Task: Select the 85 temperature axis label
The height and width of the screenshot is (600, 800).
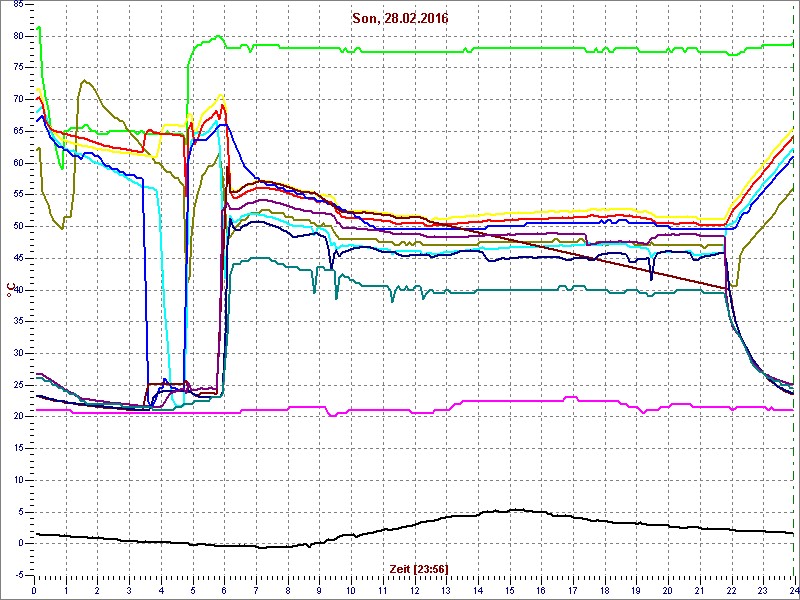Action: click(x=18, y=5)
